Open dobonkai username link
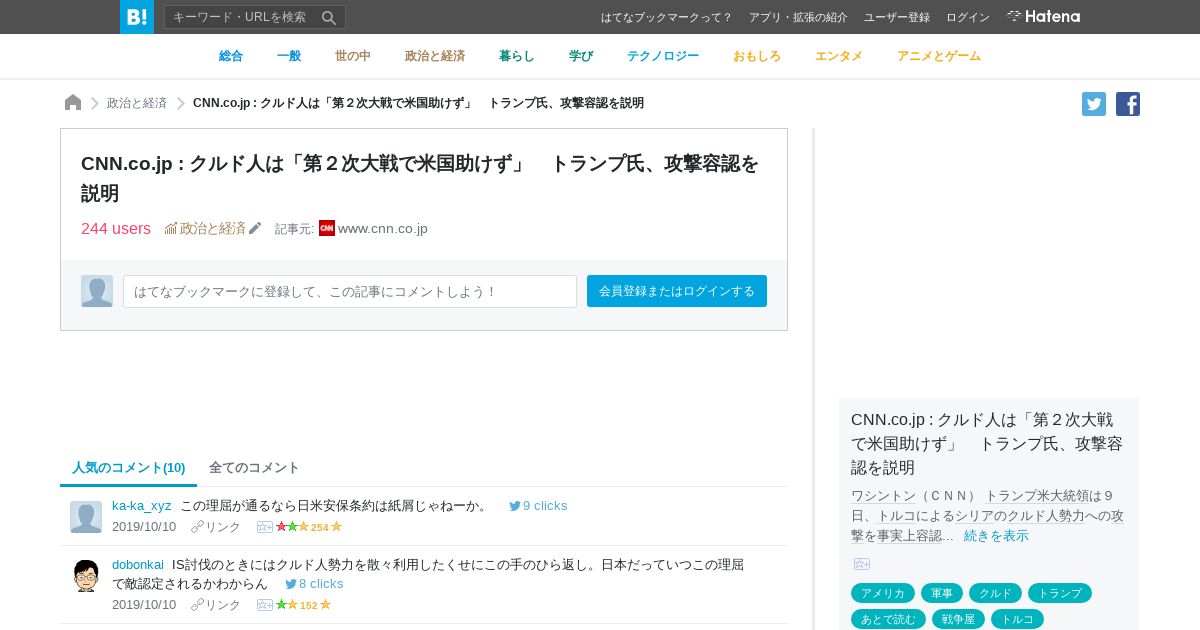The height and width of the screenshot is (630, 1200). [138, 565]
